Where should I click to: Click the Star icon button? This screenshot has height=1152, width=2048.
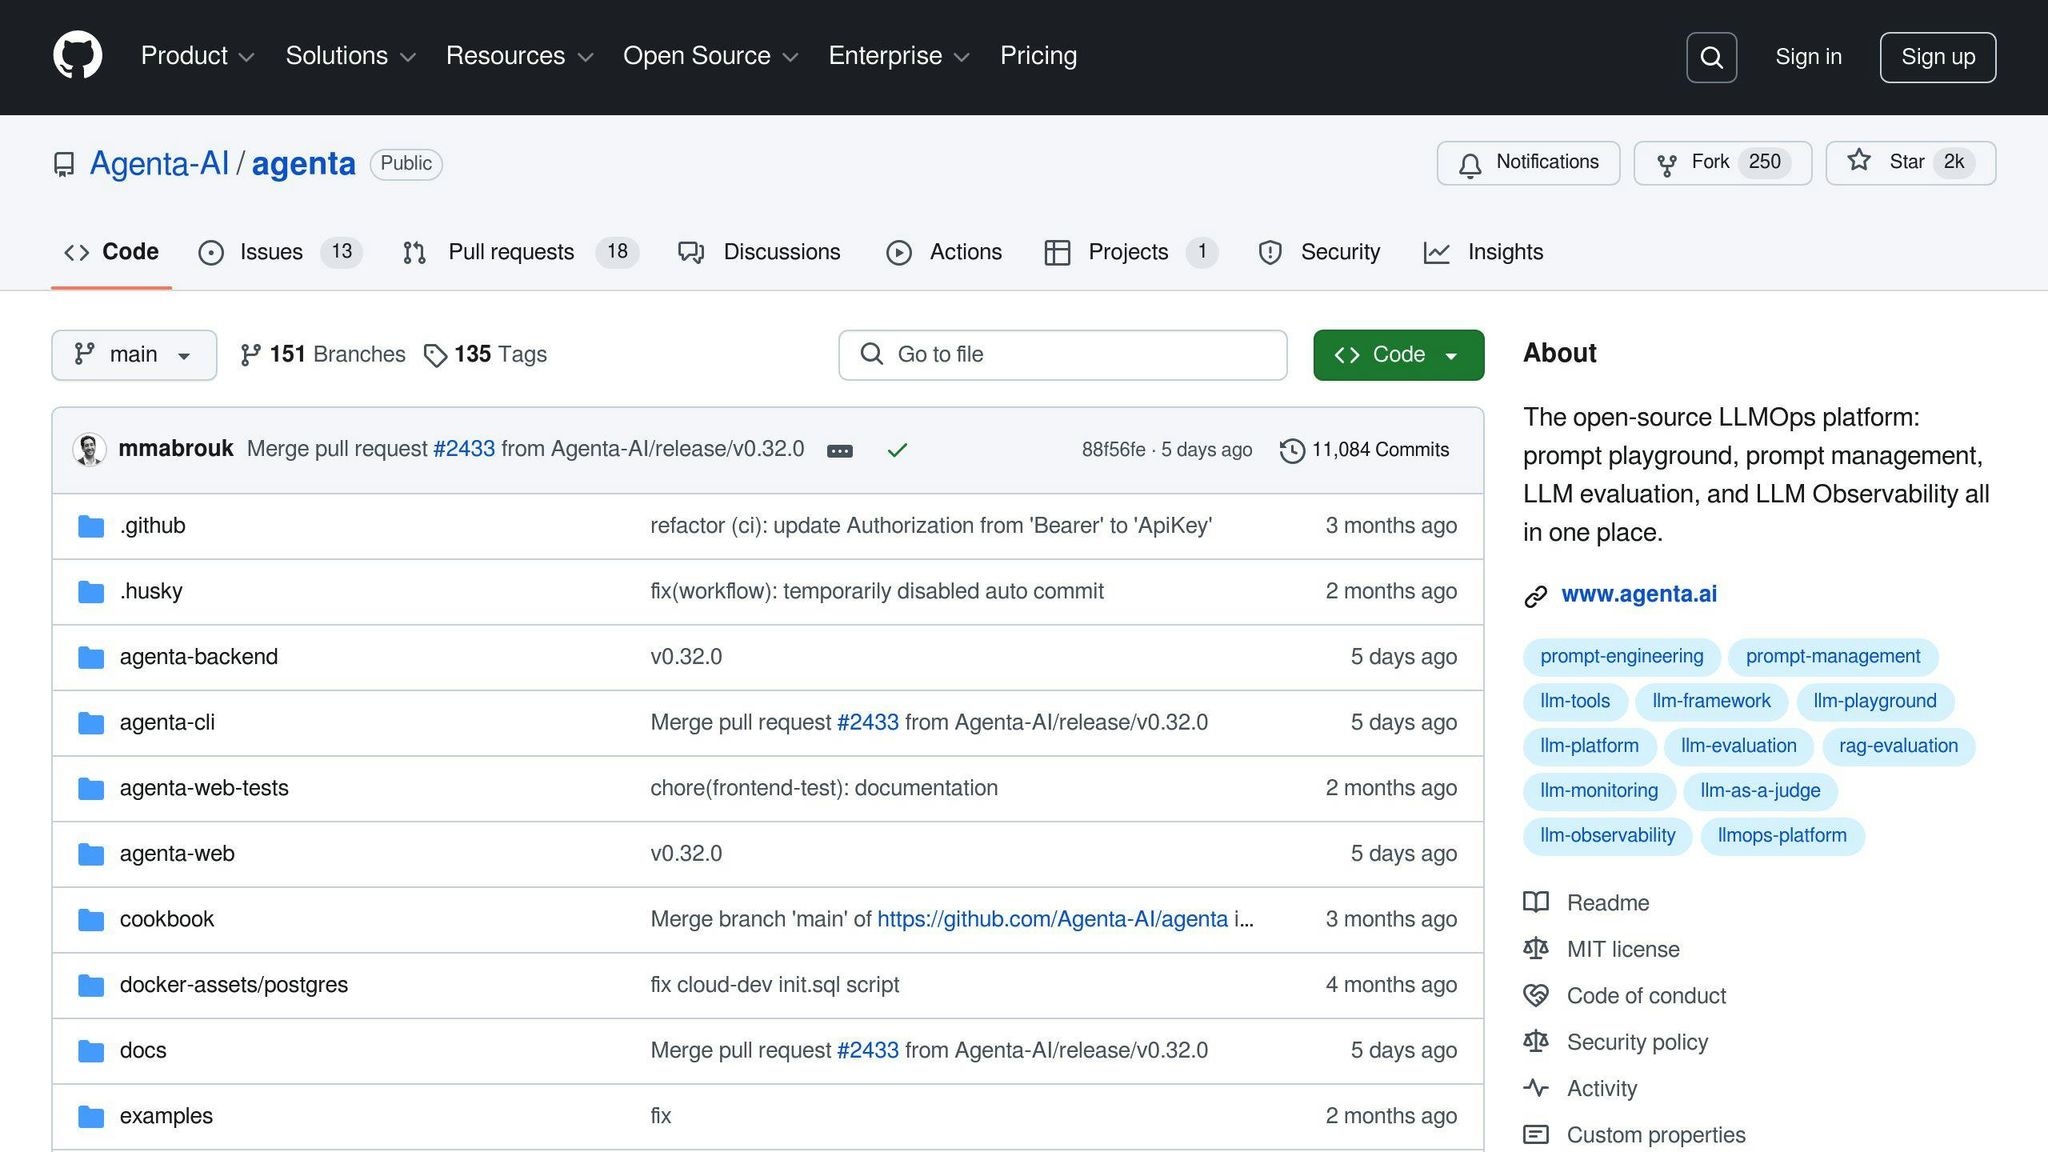pyautogui.click(x=1859, y=161)
